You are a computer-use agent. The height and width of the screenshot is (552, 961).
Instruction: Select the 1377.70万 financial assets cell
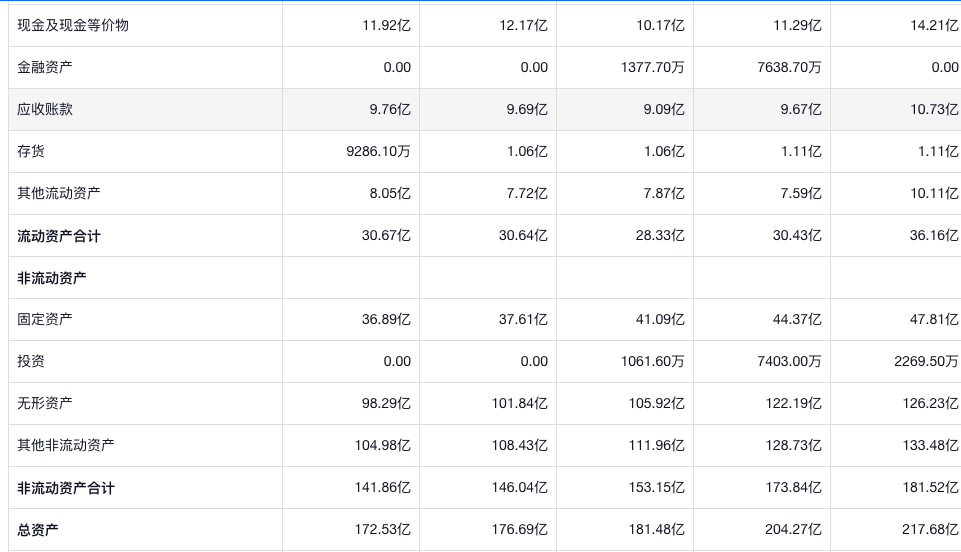click(652, 67)
